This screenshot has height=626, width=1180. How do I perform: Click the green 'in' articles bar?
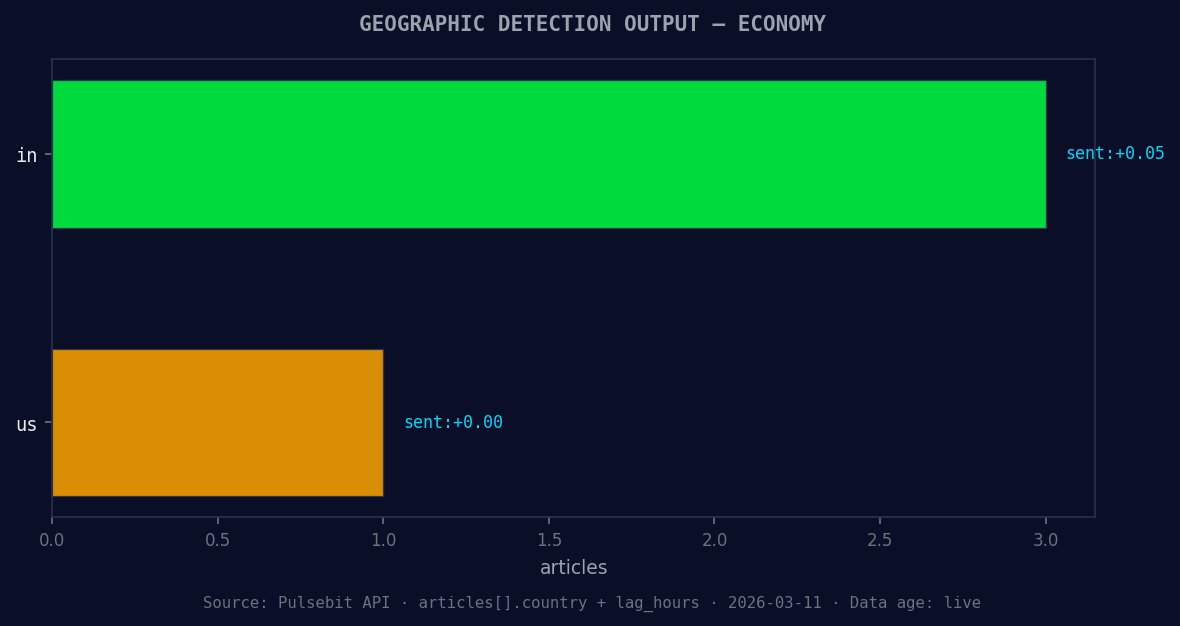[550, 155]
